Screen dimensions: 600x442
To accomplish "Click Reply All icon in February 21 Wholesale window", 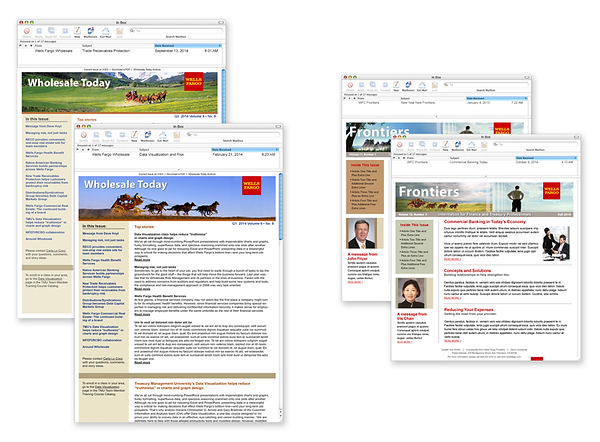I will click(109, 135).
